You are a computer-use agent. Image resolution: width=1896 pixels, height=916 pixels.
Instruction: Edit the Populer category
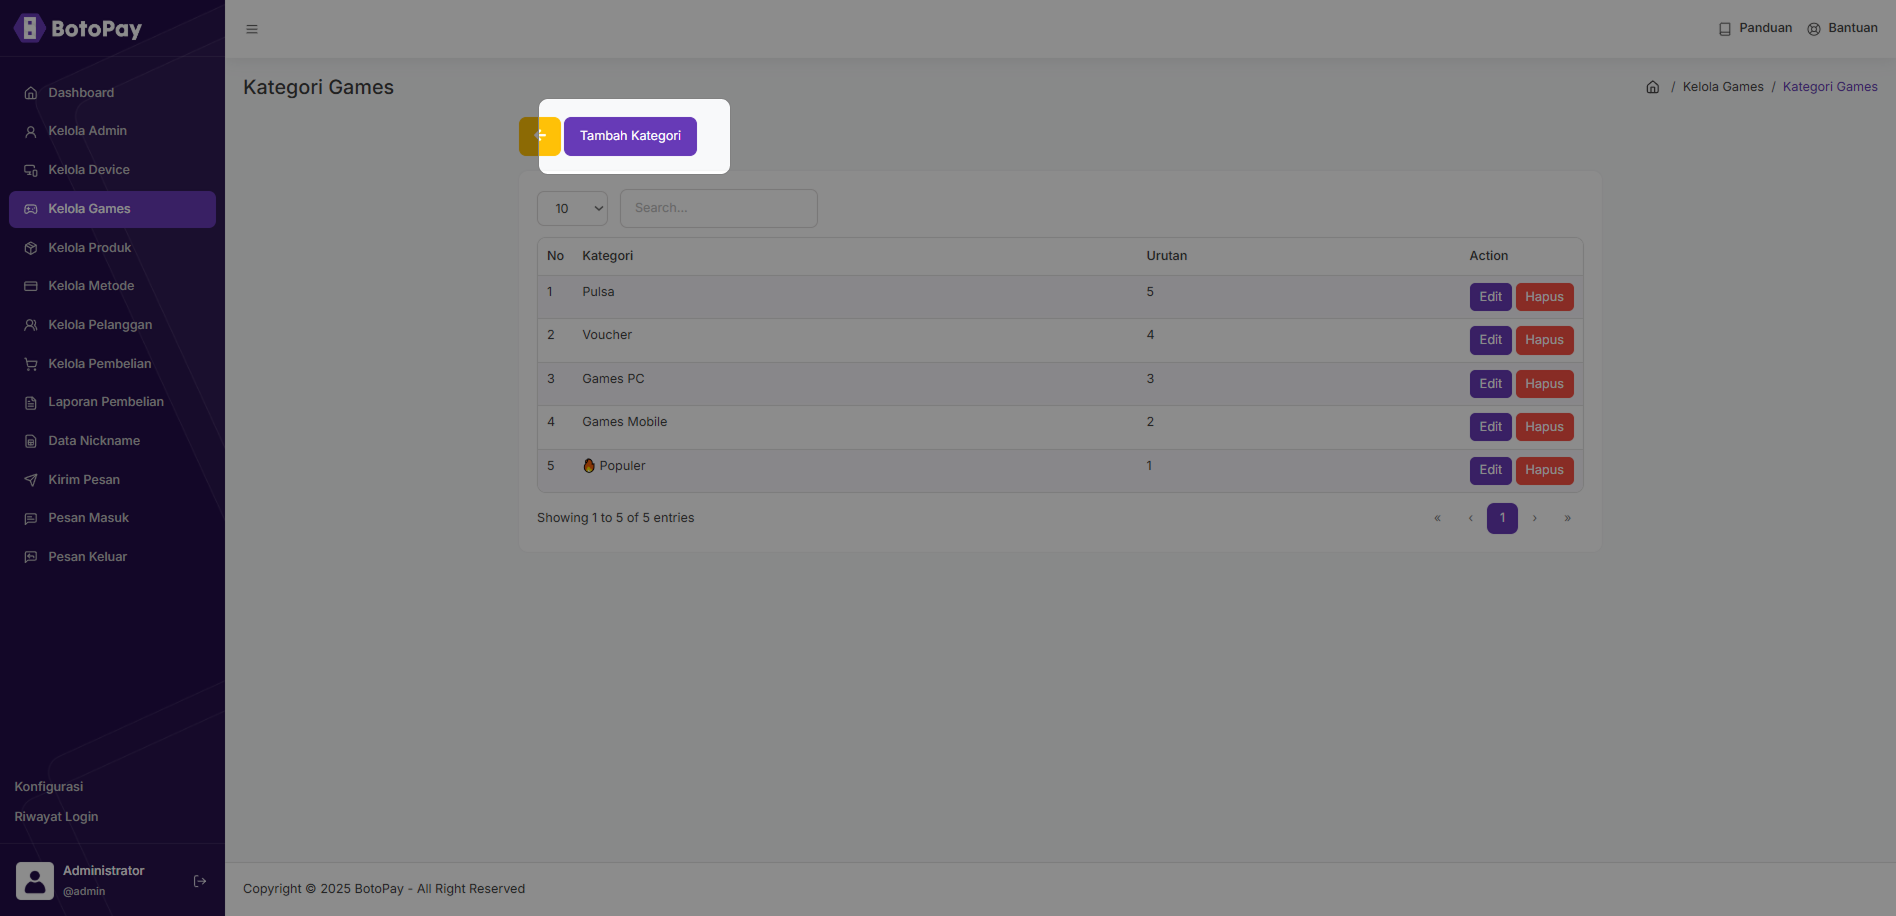point(1490,470)
